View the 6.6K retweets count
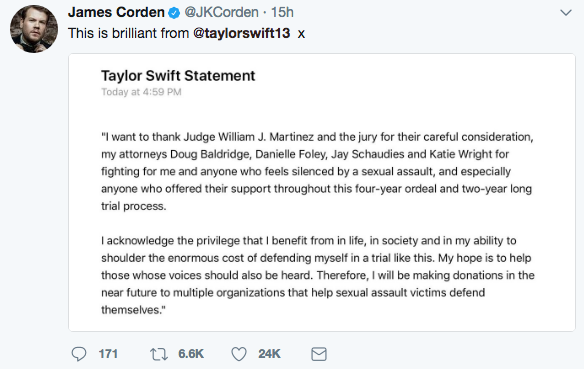The height and width of the screenshot is (369, 584). click(191, 354)
